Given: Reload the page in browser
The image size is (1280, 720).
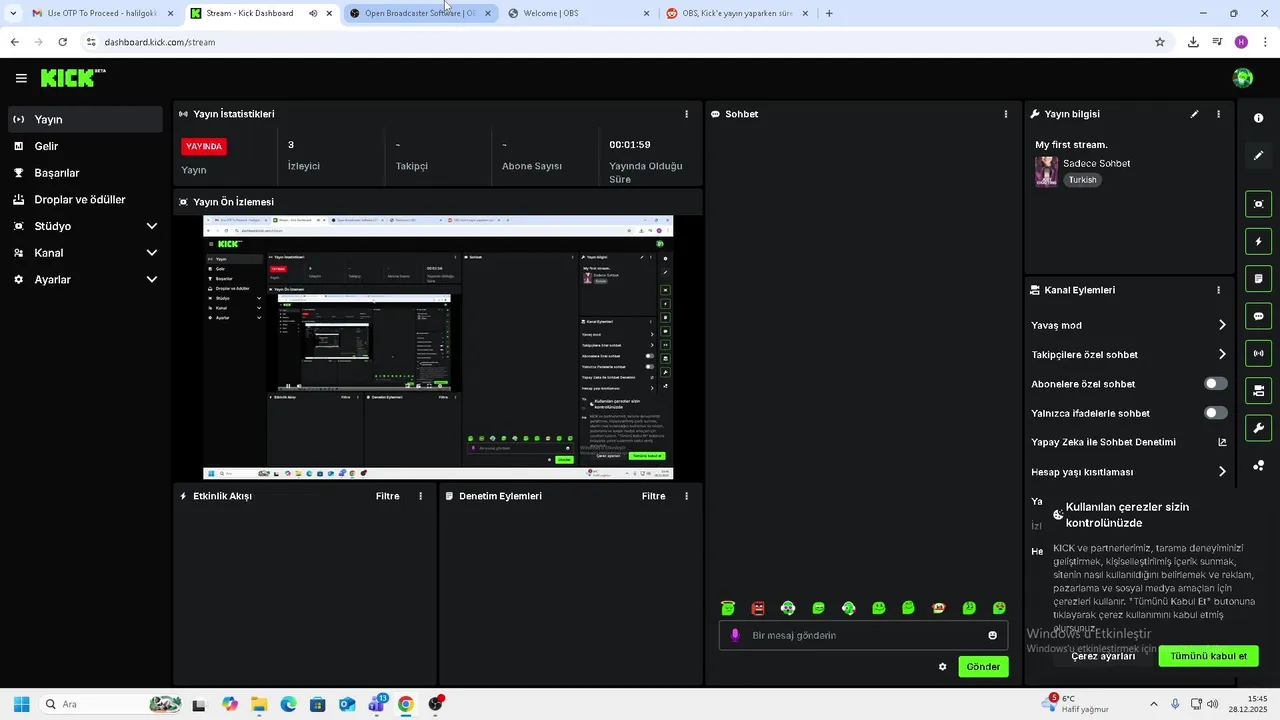Looking at the screenshot, I should [x=62, y=42].
